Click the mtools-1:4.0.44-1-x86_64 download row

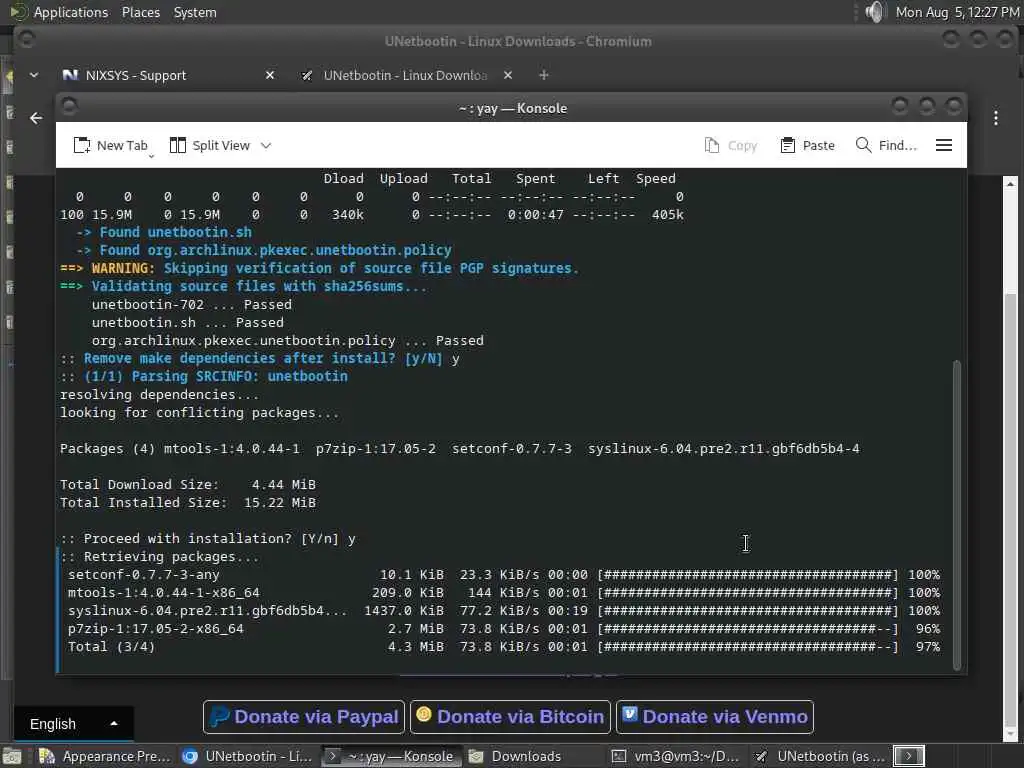(503, 593)
